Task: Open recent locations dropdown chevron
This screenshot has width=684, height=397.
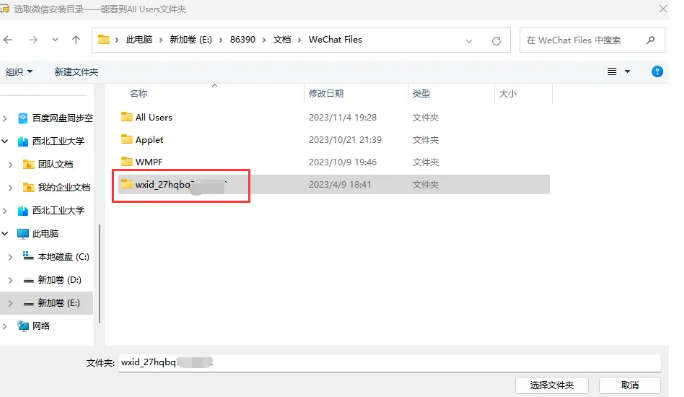Action: 55,40
